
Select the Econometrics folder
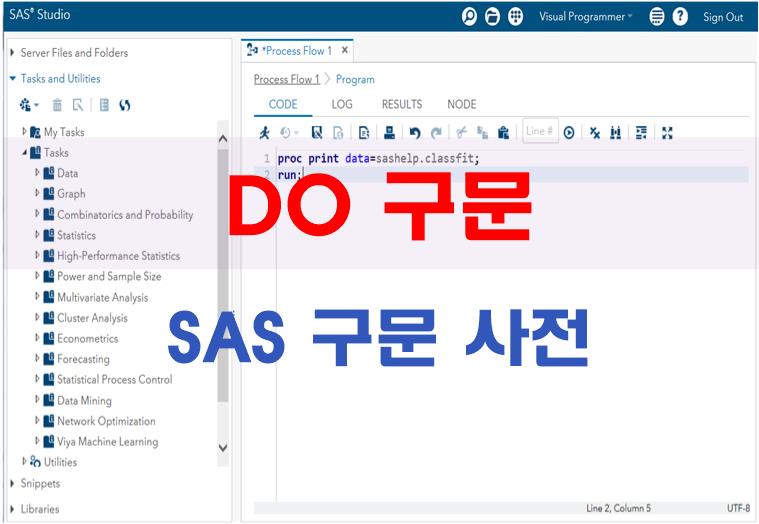click(88, 338)
